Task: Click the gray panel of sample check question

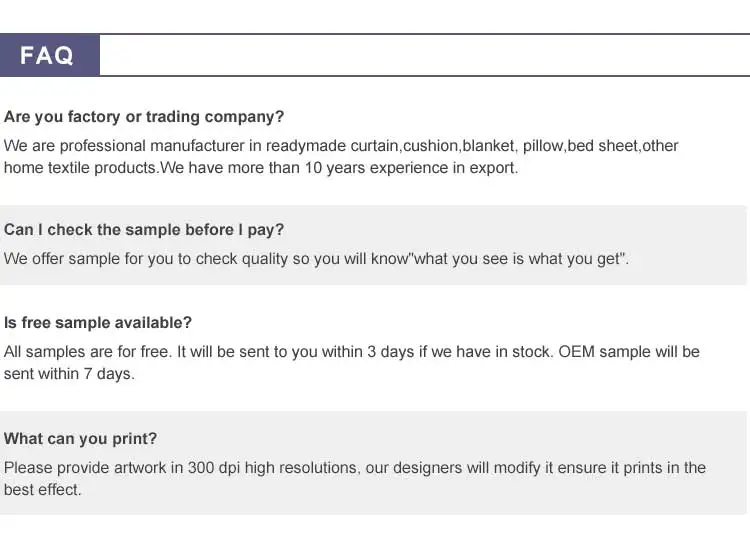Action: (x=373, y=245)
